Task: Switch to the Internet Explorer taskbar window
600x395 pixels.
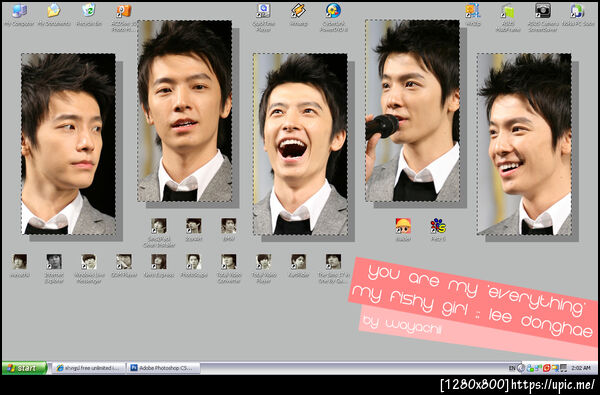Action: click(x=88, y=368)
